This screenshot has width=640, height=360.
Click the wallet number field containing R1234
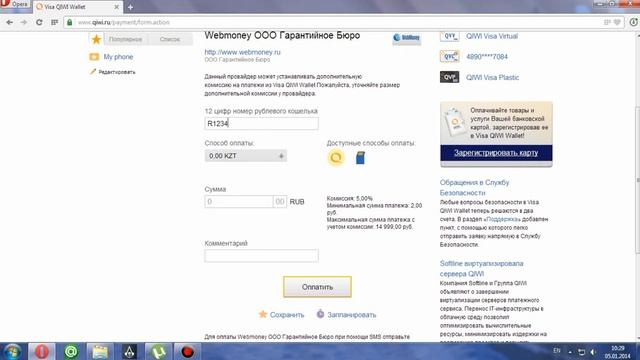tap(262, 124)
